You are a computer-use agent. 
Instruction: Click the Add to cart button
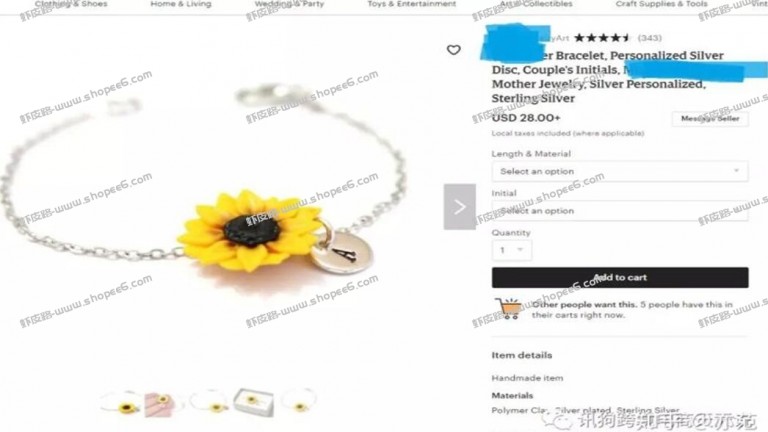(620, 277)
